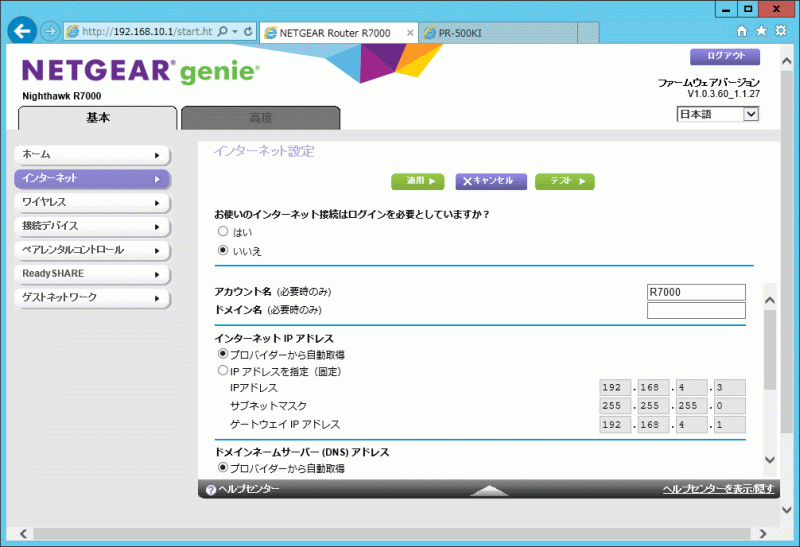Click the help center question mark icon
Viewport: 800px width, 547px height.
coord(211,489)
